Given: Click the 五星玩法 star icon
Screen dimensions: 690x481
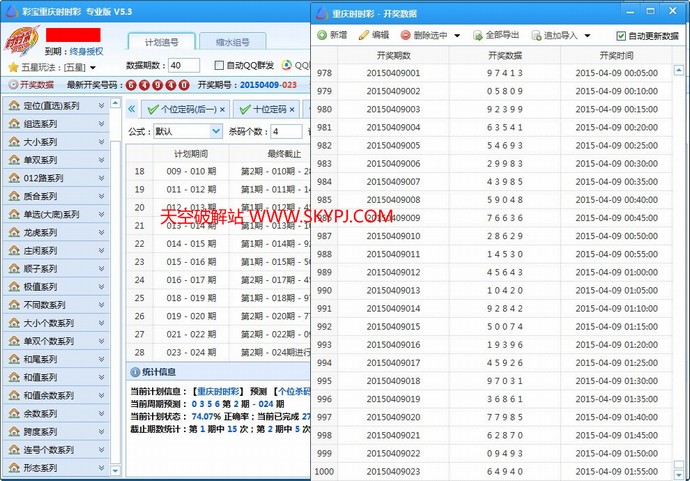Looking at the screenshot, I should [13, 67].
